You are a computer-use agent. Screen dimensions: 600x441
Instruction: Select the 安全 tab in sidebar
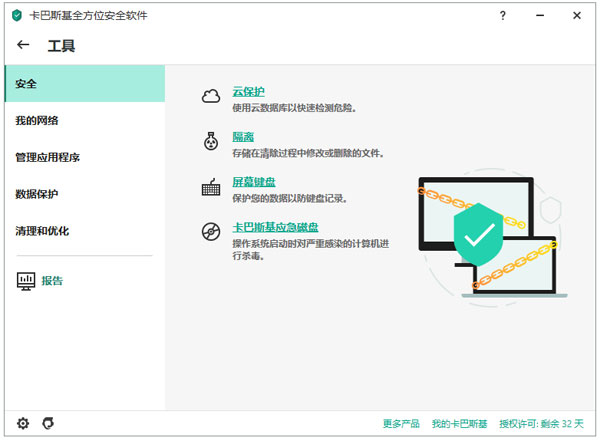pyautogui.click(x=85, y=84)
